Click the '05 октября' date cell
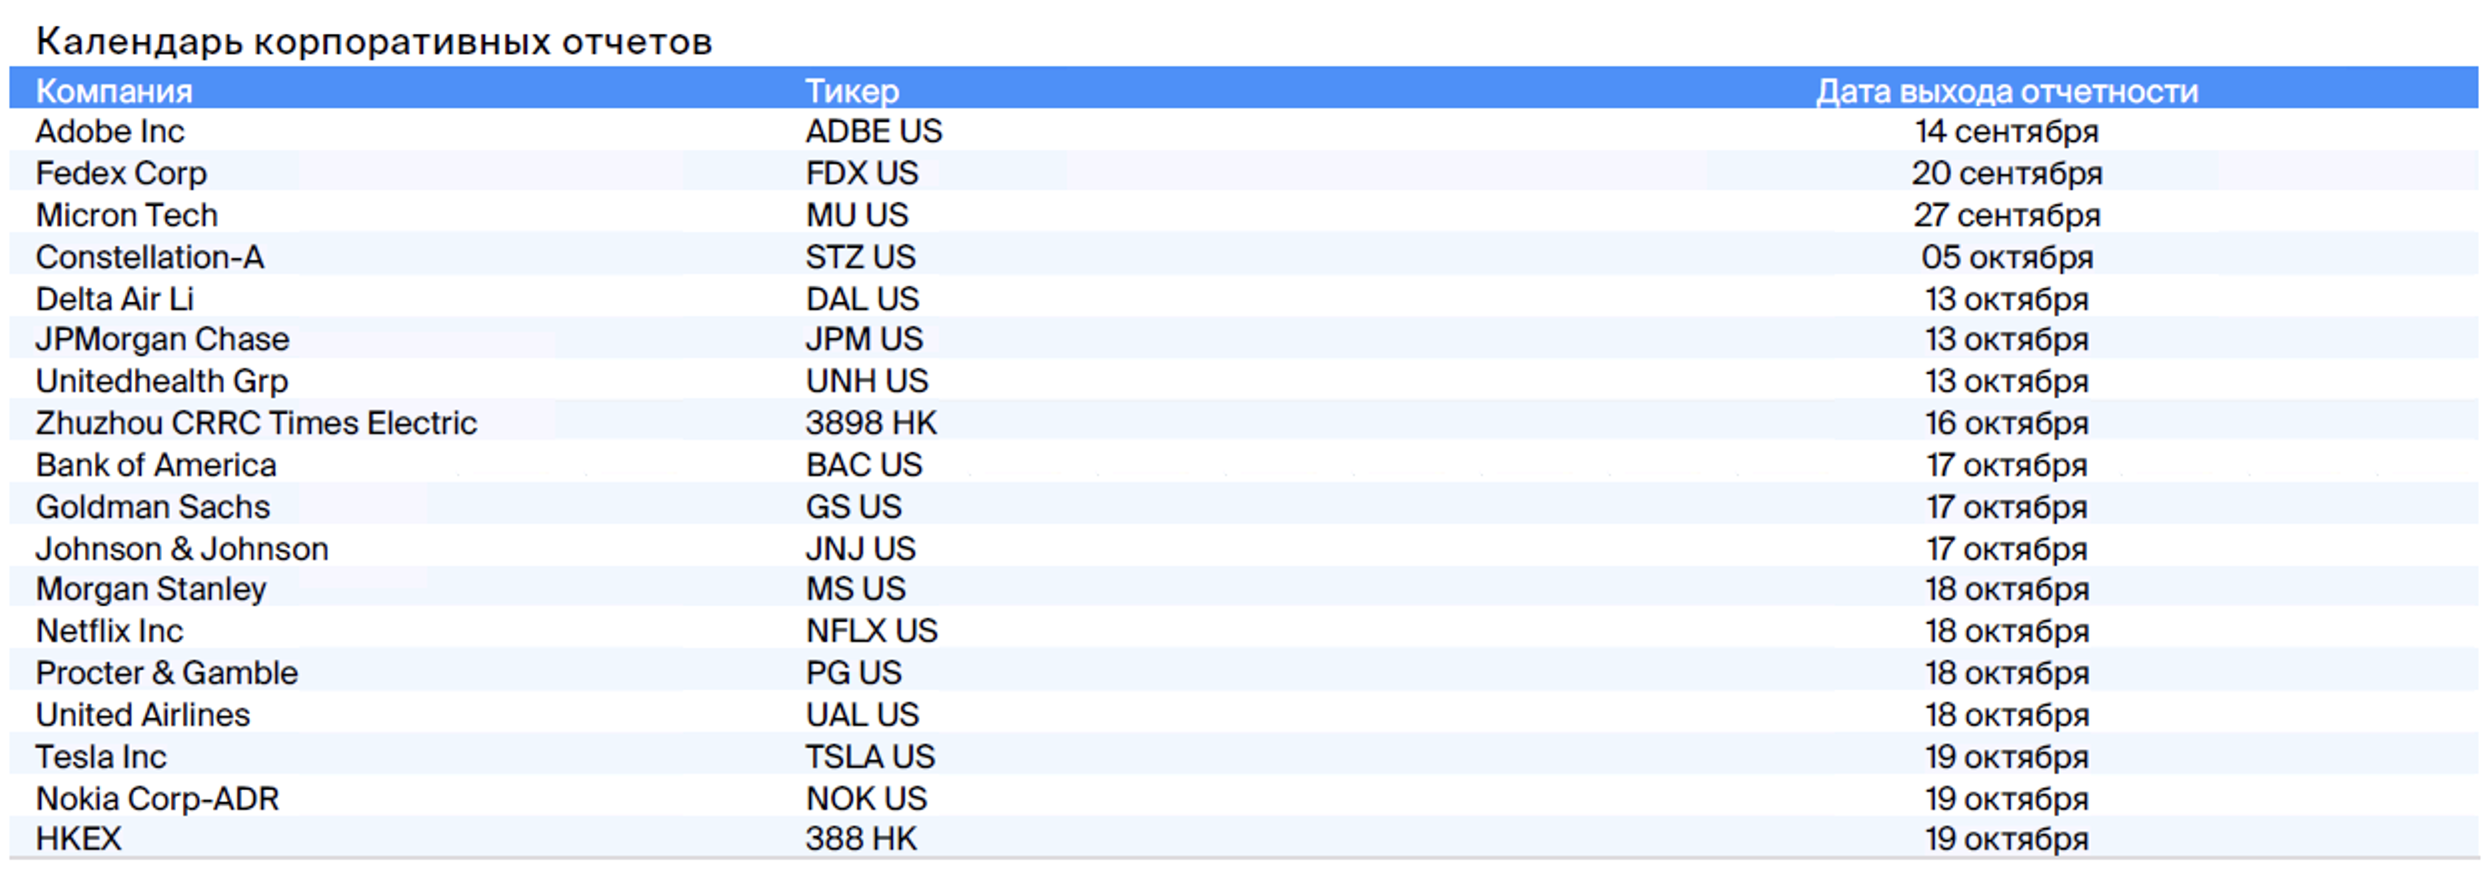Image resolution: width=2491 pixels, height=869 pixels. 2007,257
